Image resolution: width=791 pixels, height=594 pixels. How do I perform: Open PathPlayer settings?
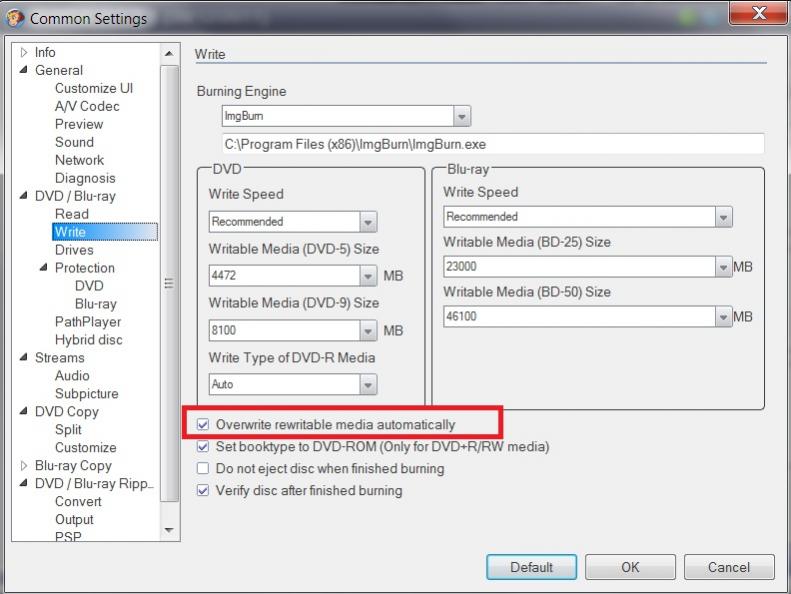click(x=88, y=321)
